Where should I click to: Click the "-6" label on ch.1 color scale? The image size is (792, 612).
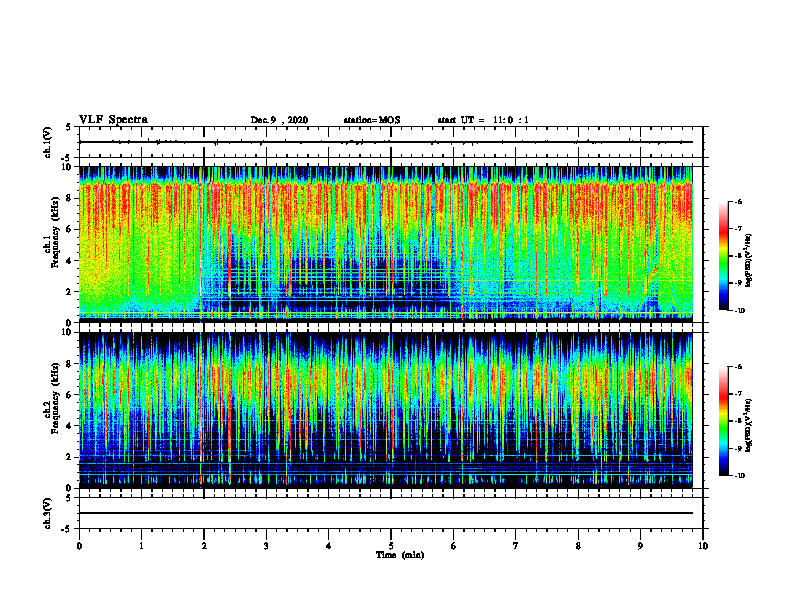point(738,201)
